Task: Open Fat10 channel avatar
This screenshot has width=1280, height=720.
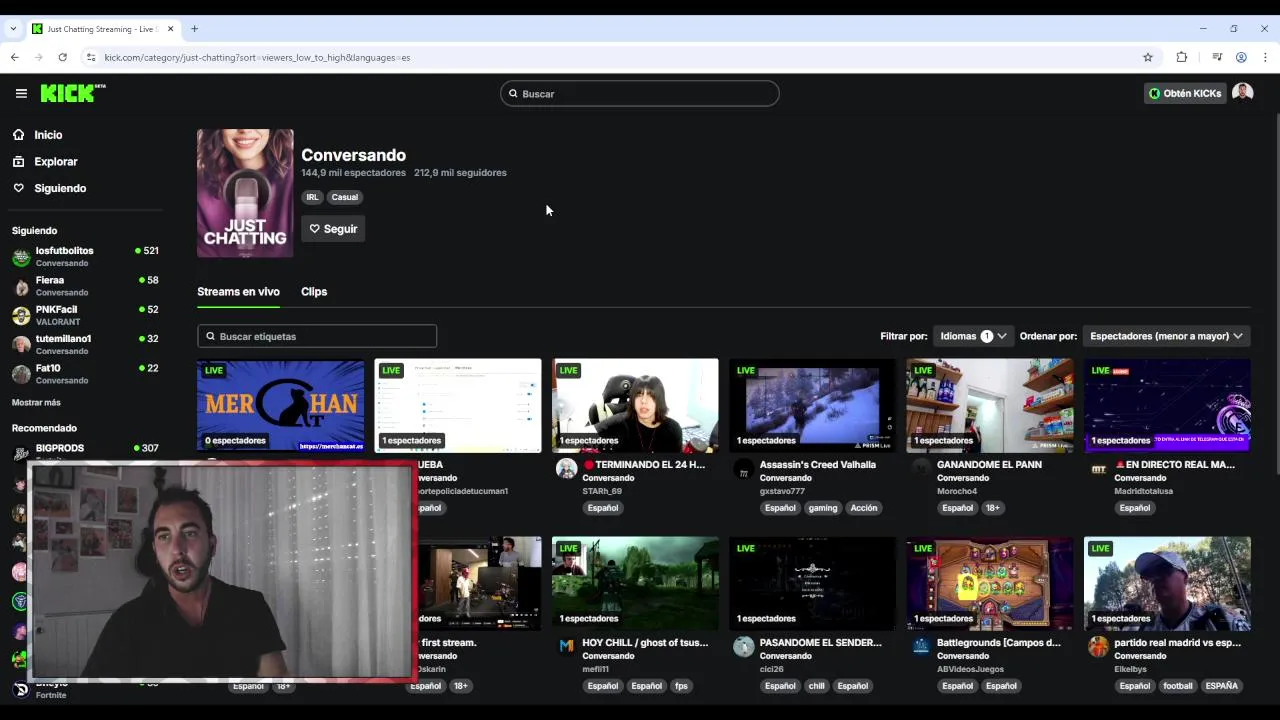Action: tap(21, 374)
